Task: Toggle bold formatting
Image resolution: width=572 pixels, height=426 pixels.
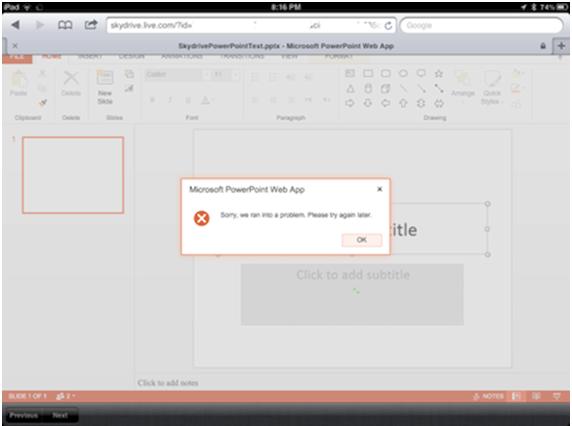Action: coord(152,100)
